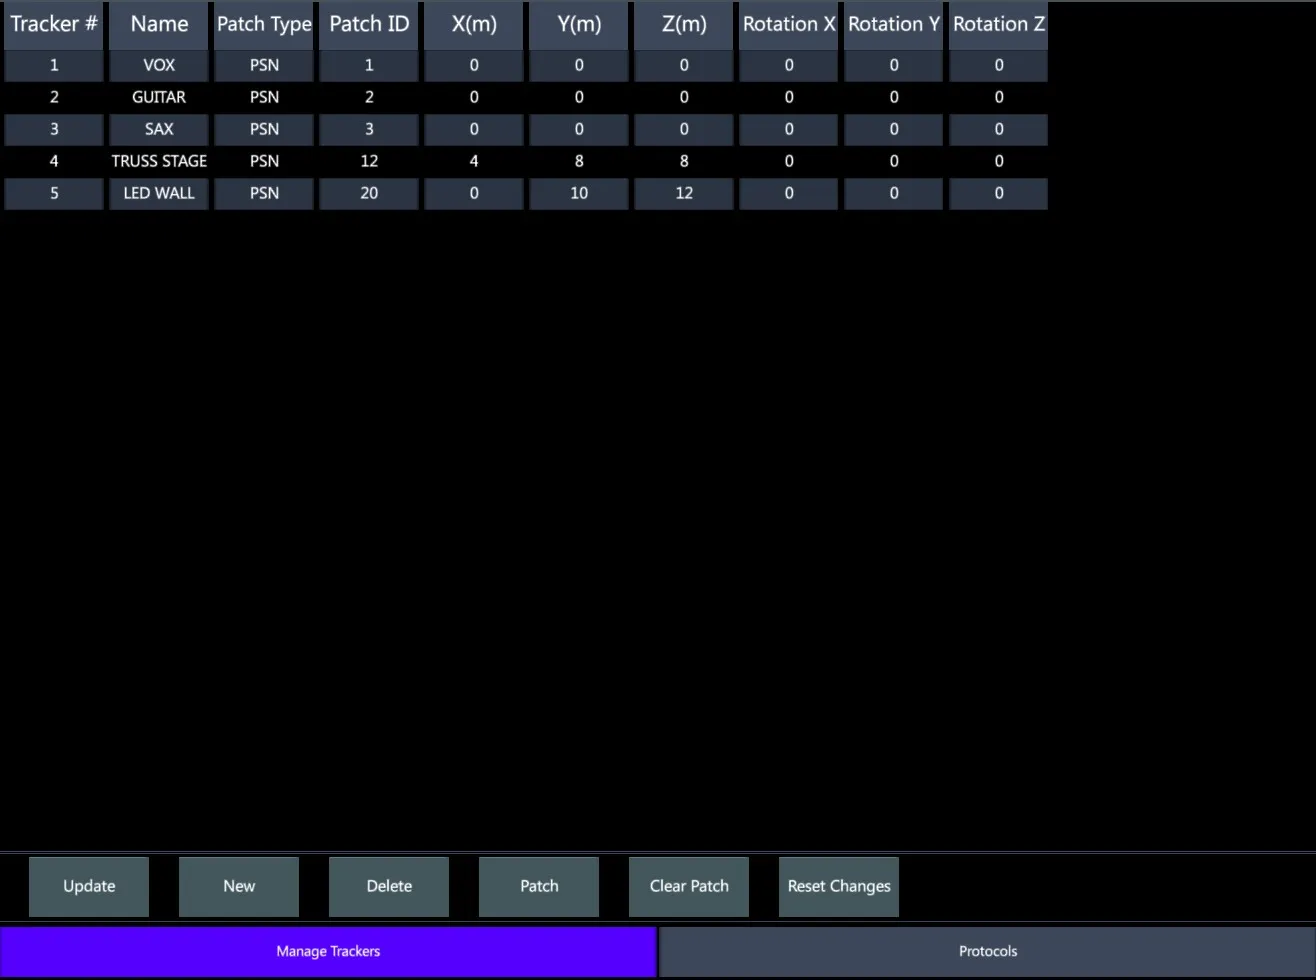Image resolution: width=1316 pixels, height=980 pixels.
Task: Click Rotation Y value in SAX row
Action: click(894, 129)
